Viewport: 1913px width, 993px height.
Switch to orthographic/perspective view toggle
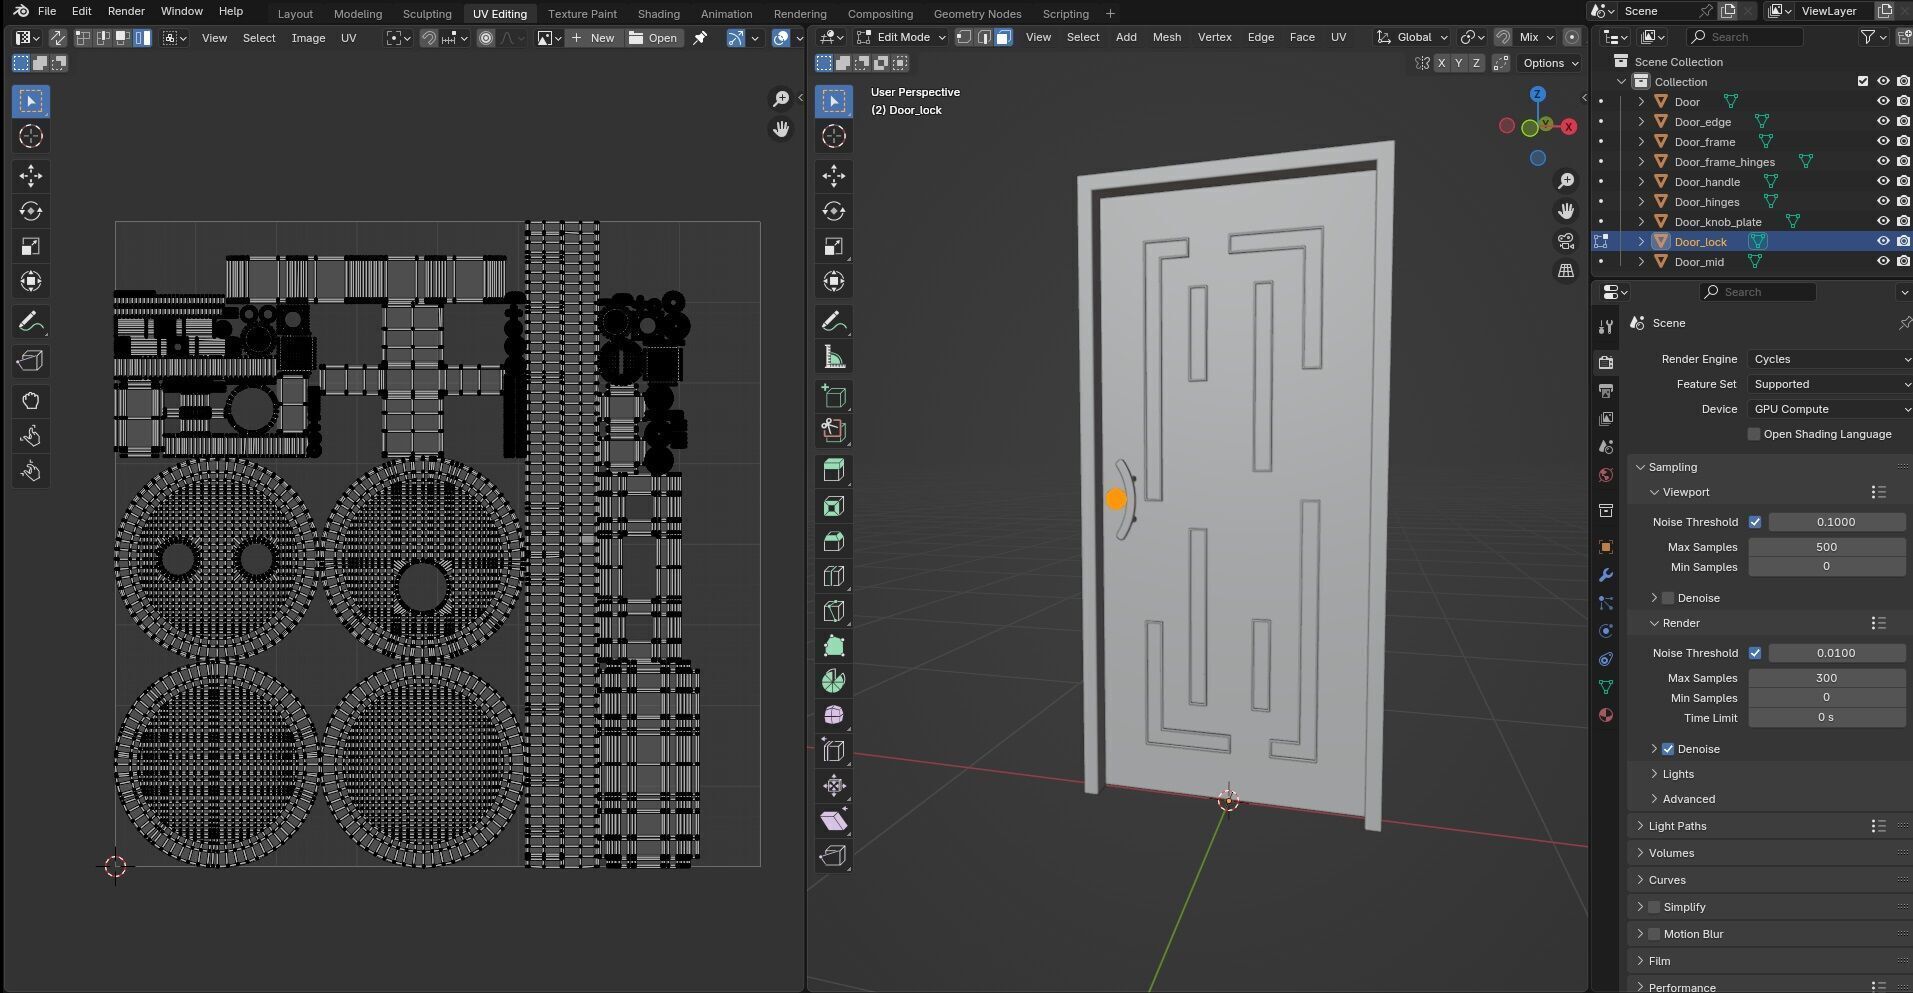click(1566, 271)
